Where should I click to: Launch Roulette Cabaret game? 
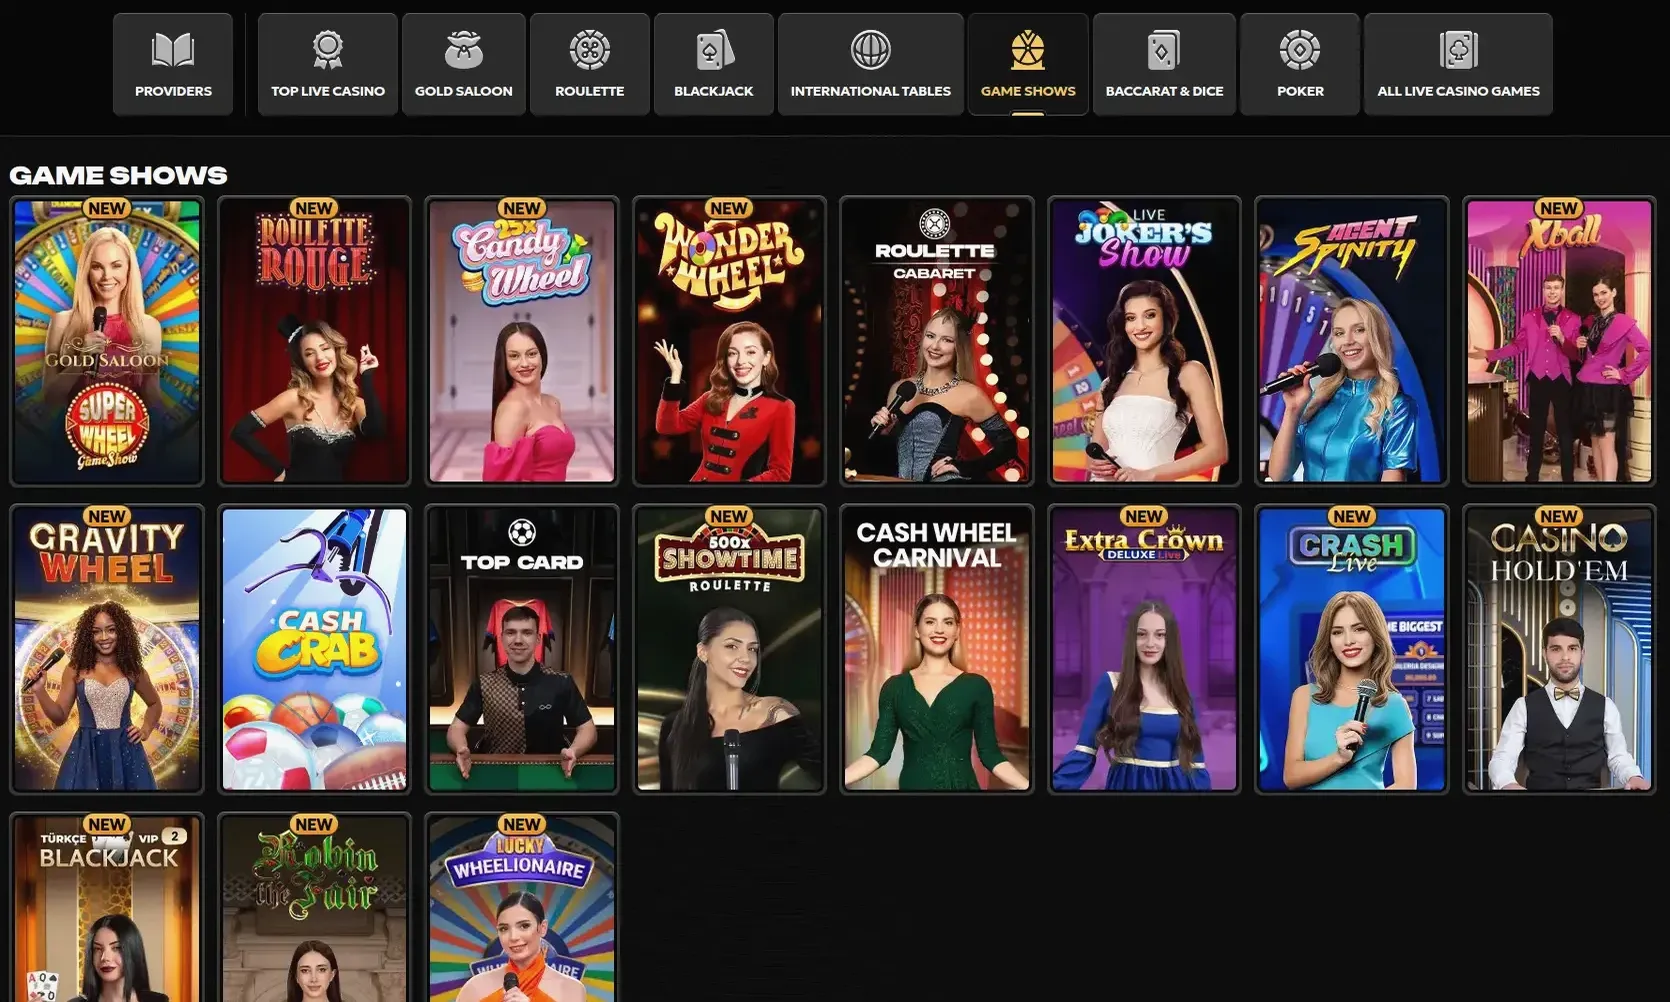coord(937,341)
